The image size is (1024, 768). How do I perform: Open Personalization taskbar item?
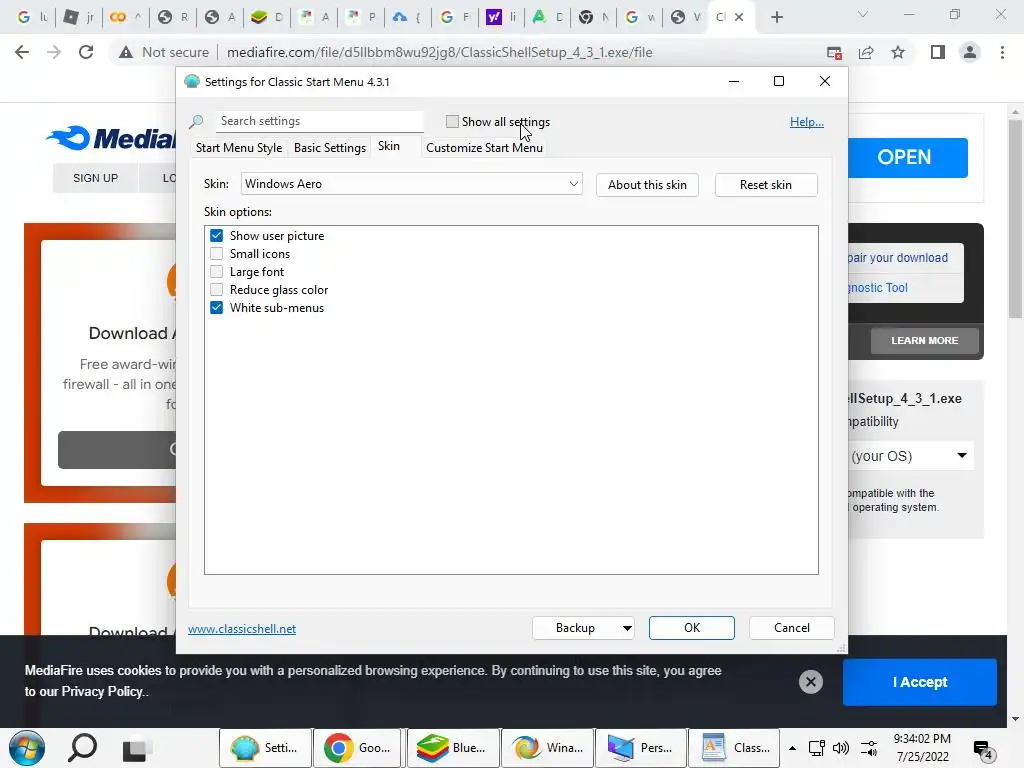coord(641,748)
